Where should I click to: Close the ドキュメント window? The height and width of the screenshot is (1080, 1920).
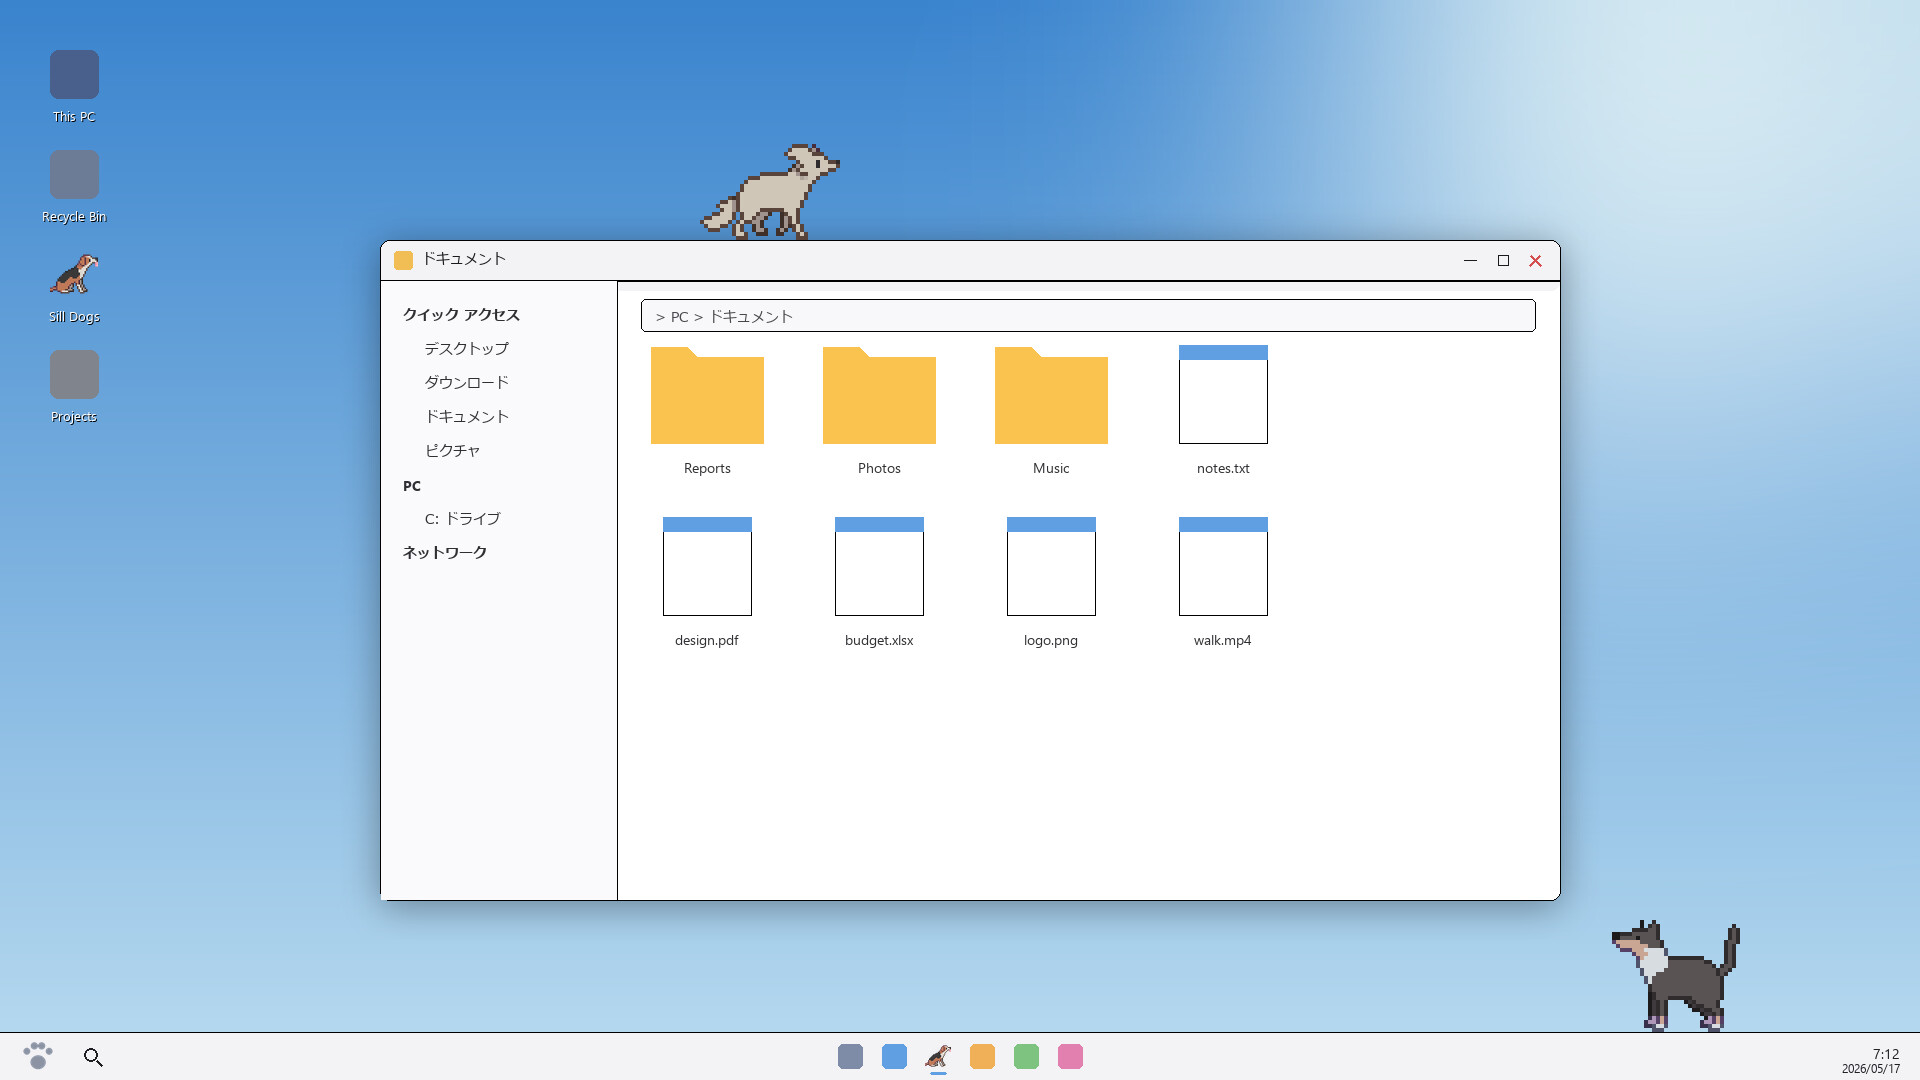tap(1535, 260)
